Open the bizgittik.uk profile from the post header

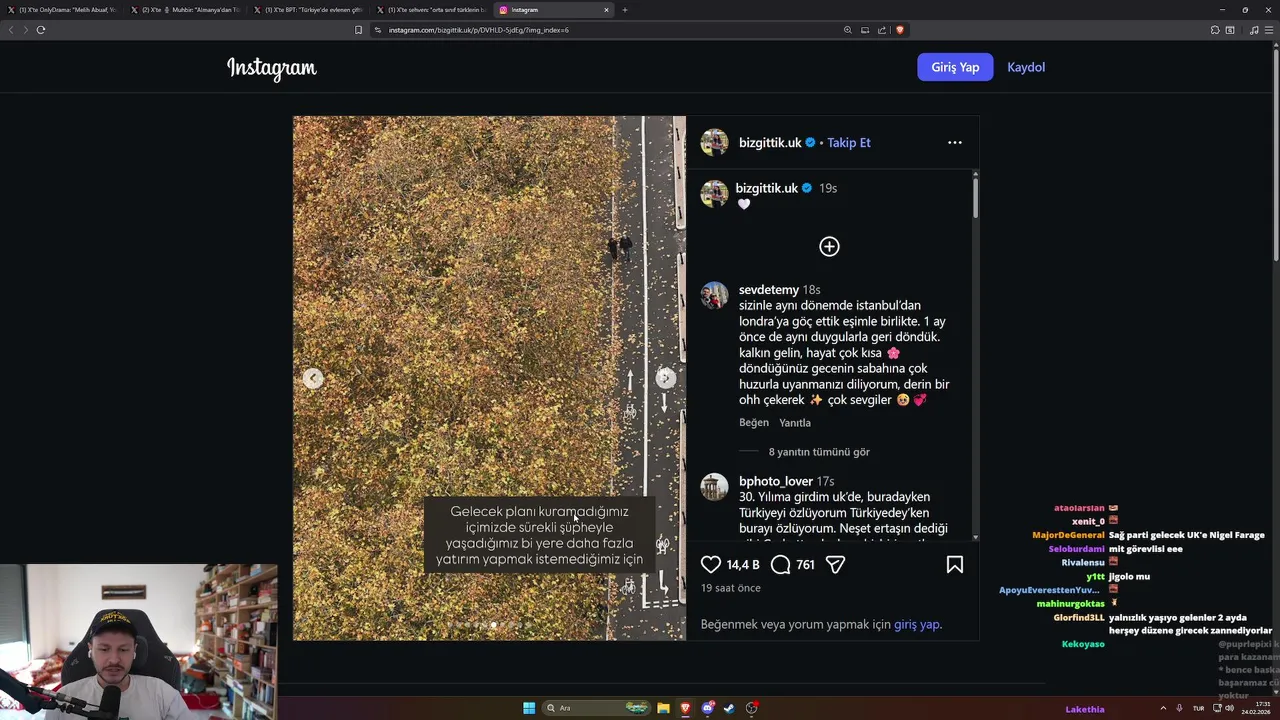click(770, 143)
